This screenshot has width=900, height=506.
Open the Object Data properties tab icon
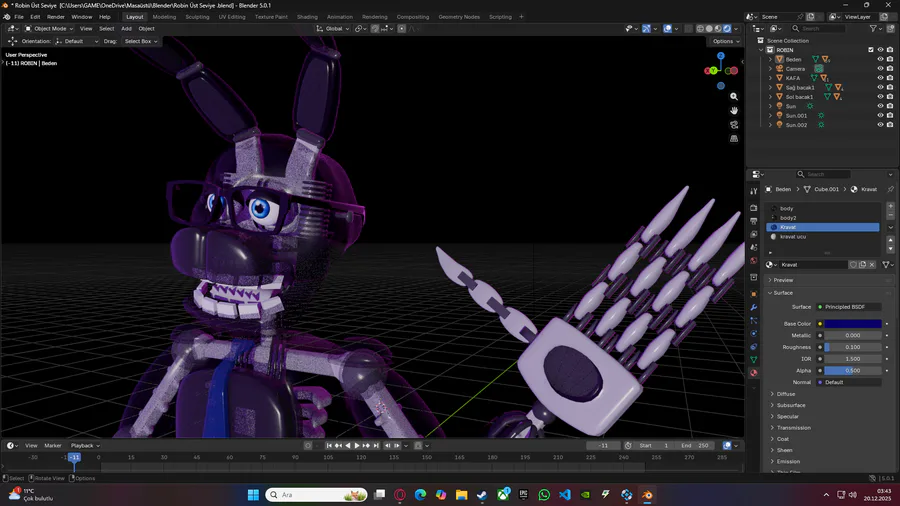click(x=754, y=360)
